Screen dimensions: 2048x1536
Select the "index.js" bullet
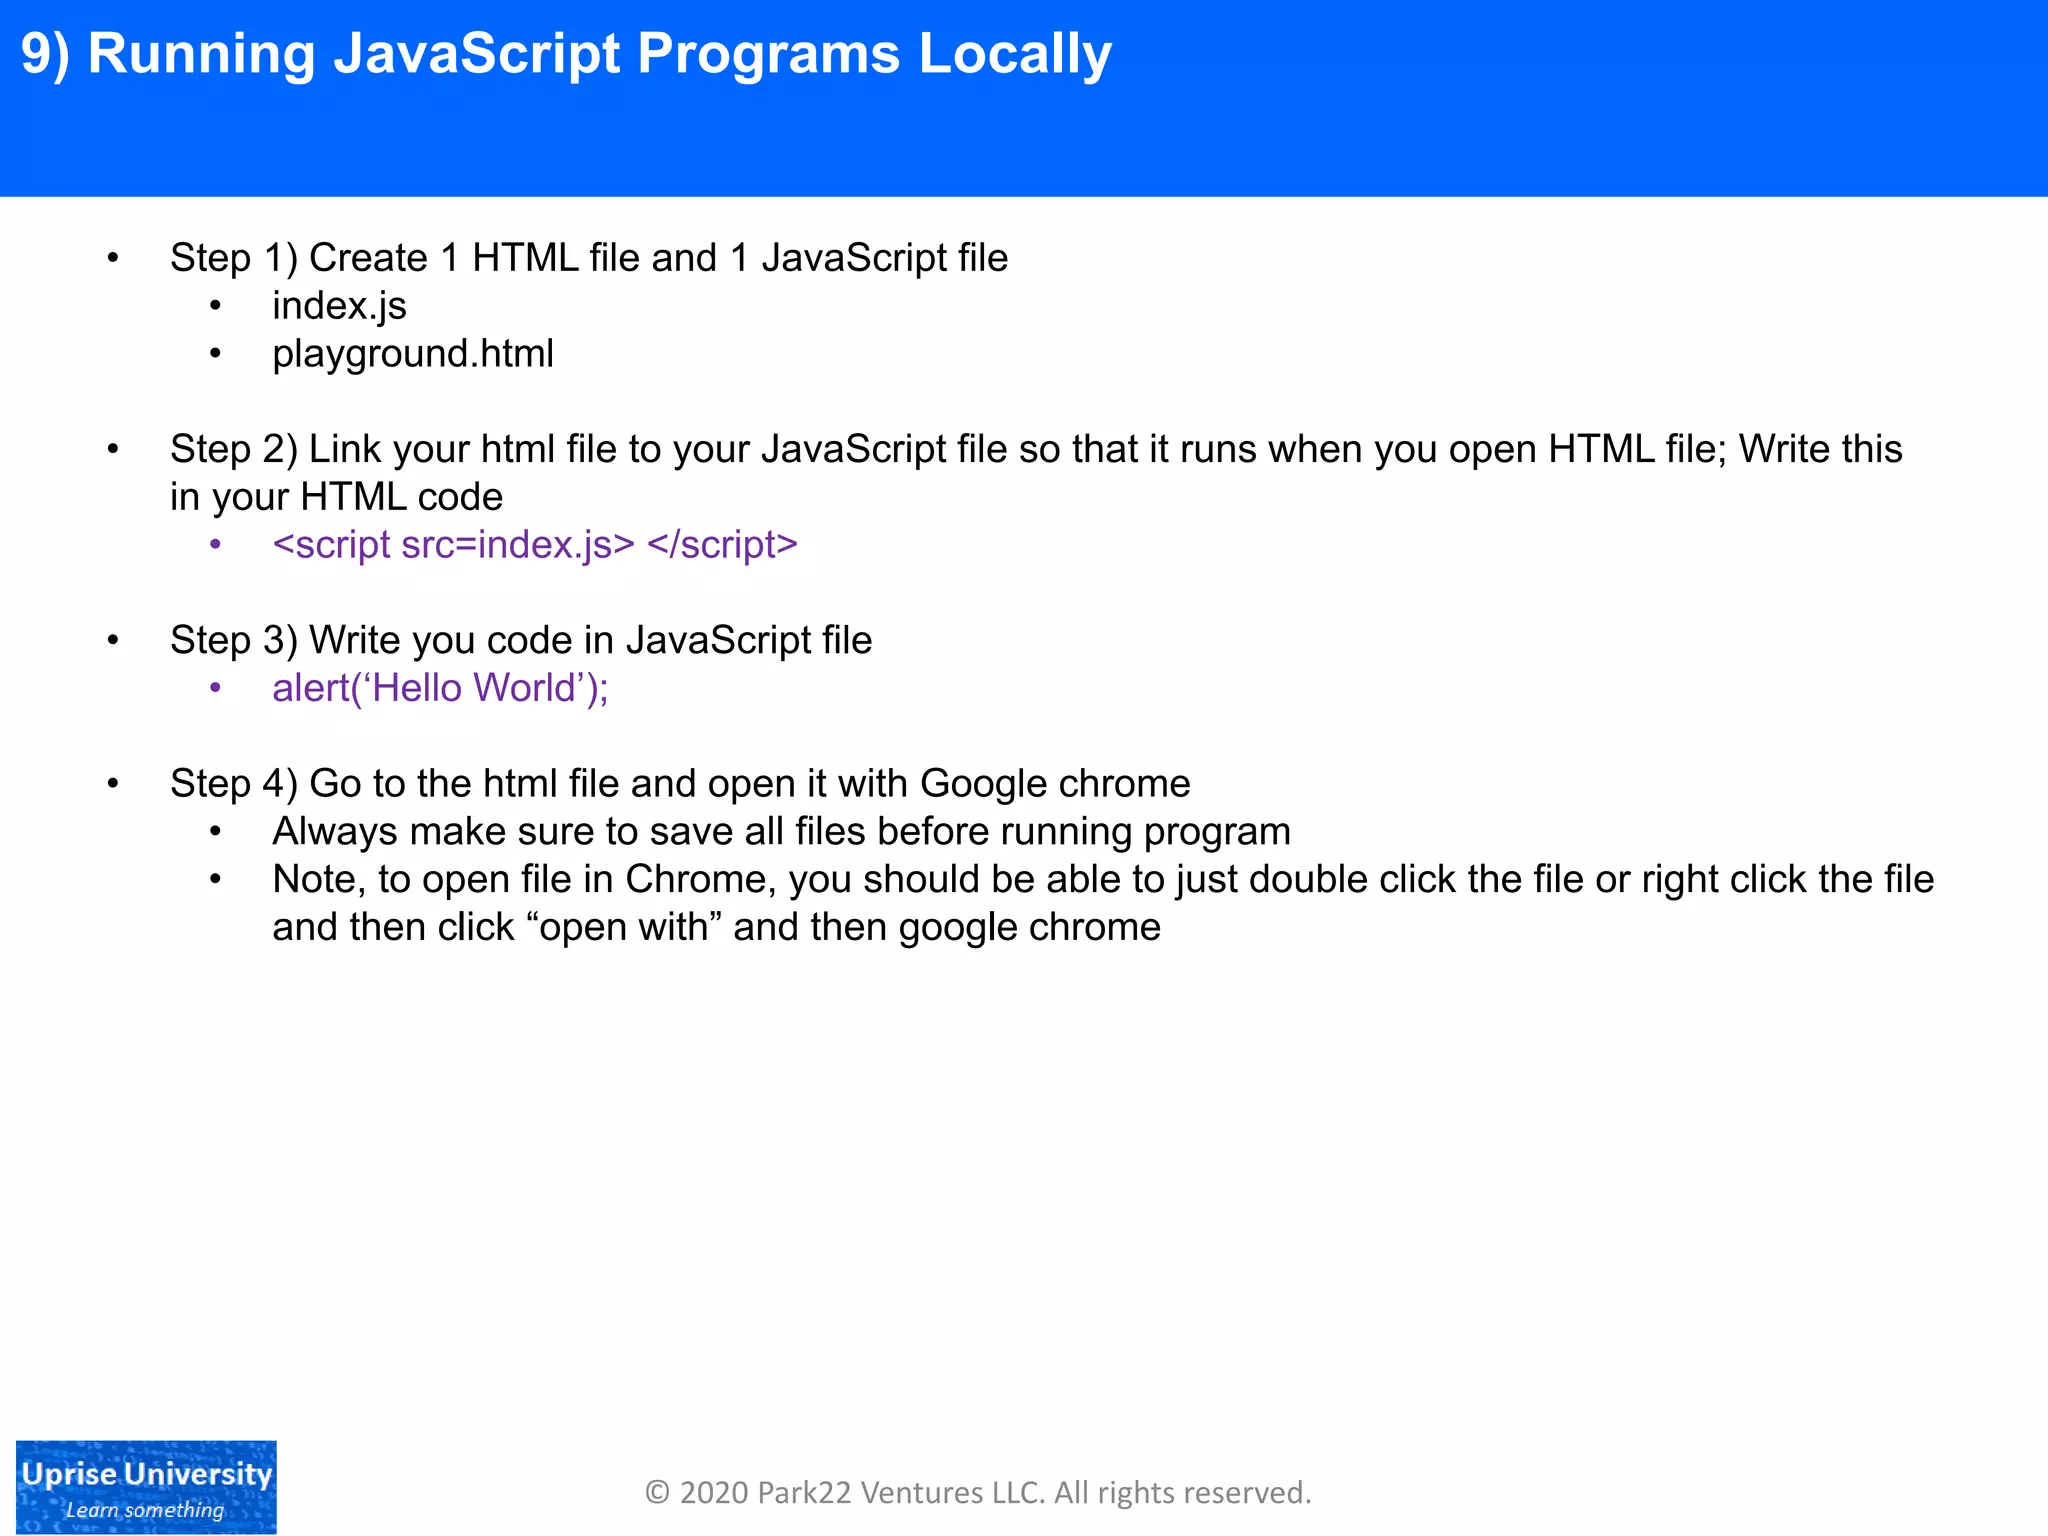pos(339,306)
